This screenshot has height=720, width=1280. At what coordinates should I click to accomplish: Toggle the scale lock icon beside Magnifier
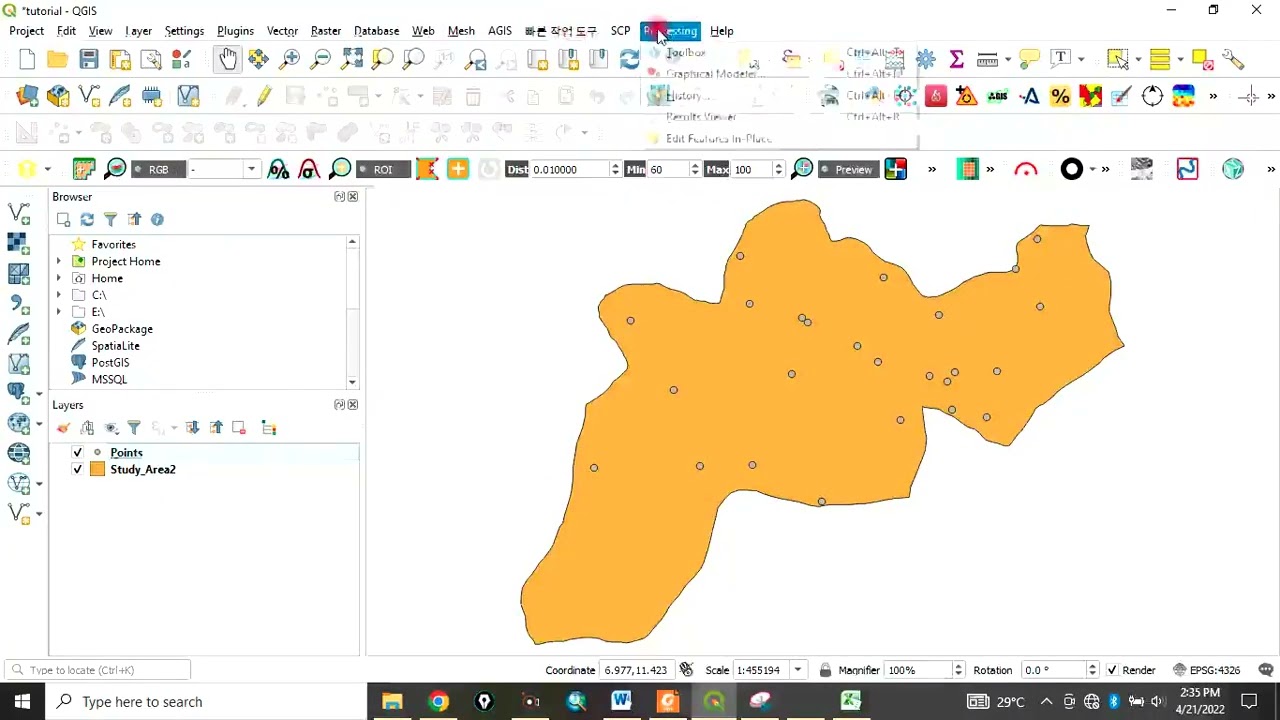pyautogui.click(x=825, y=670)
